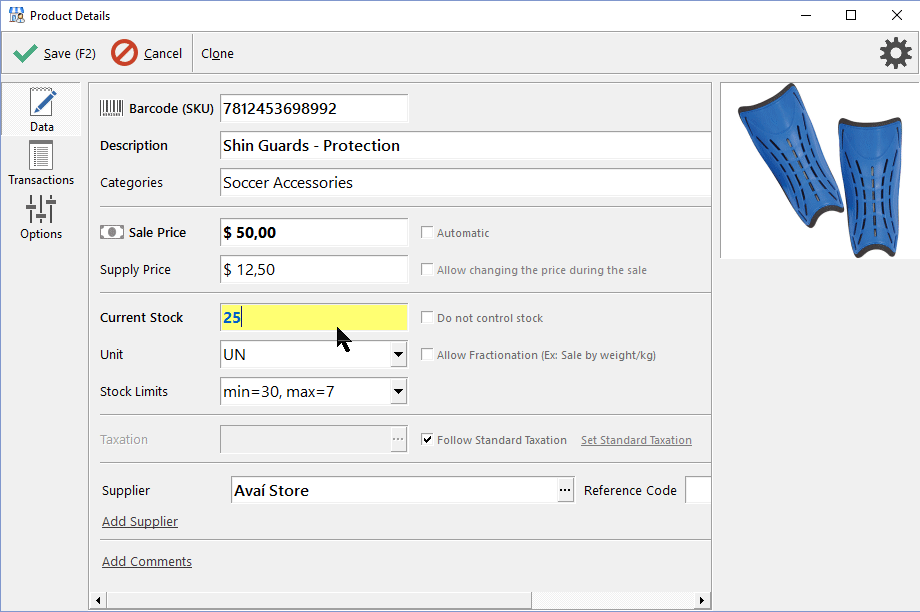
Task: Click the Reference Code input field
Action: pos(698,490)
